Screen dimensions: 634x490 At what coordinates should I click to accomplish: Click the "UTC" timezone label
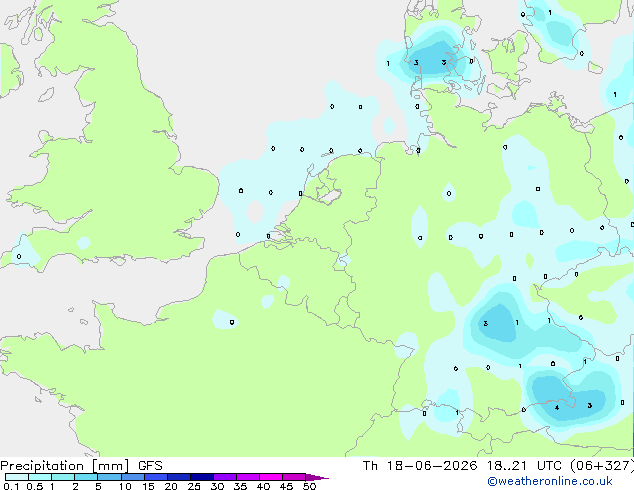coord(549,466)
